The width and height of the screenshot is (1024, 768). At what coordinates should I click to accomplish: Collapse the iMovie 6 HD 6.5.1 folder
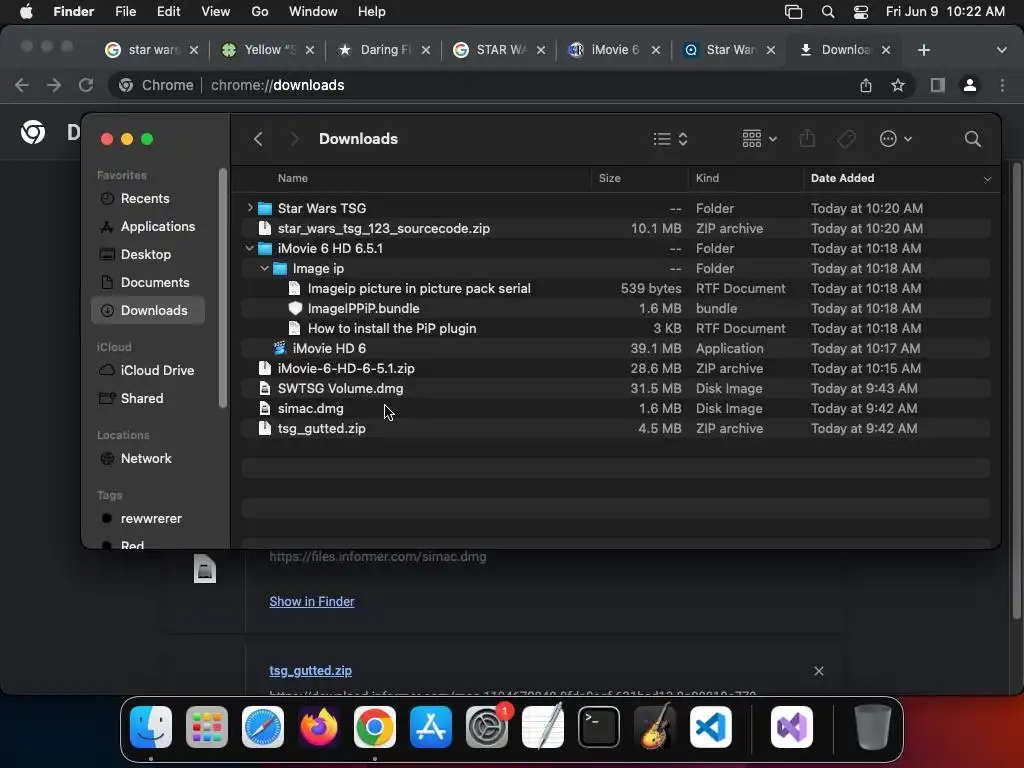(249, 248)
